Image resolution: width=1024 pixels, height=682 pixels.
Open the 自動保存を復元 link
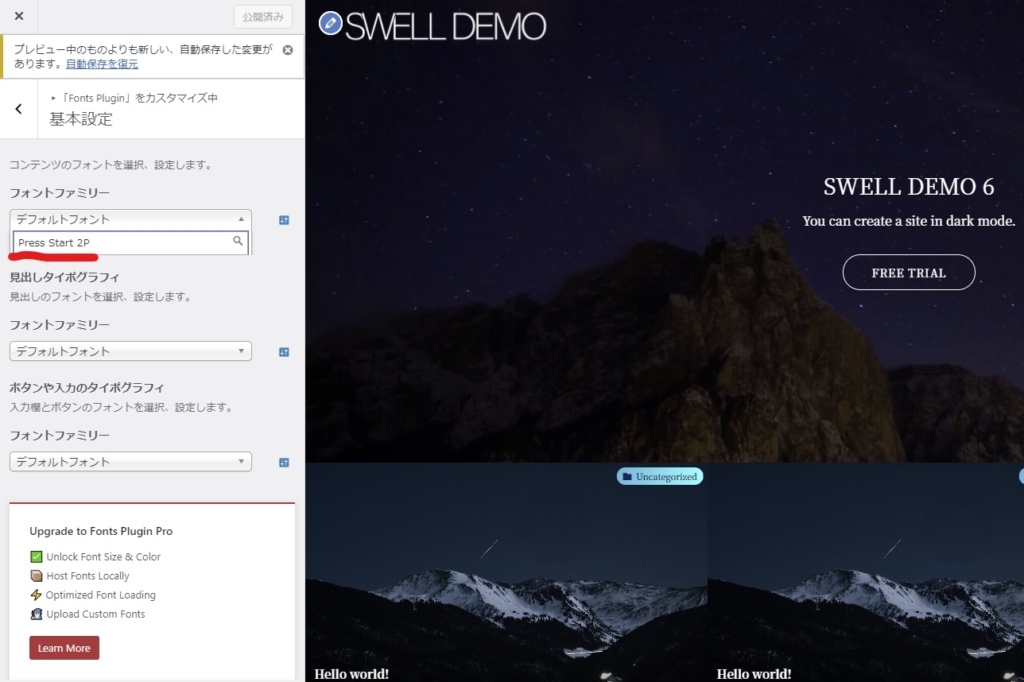click(102, 64)
